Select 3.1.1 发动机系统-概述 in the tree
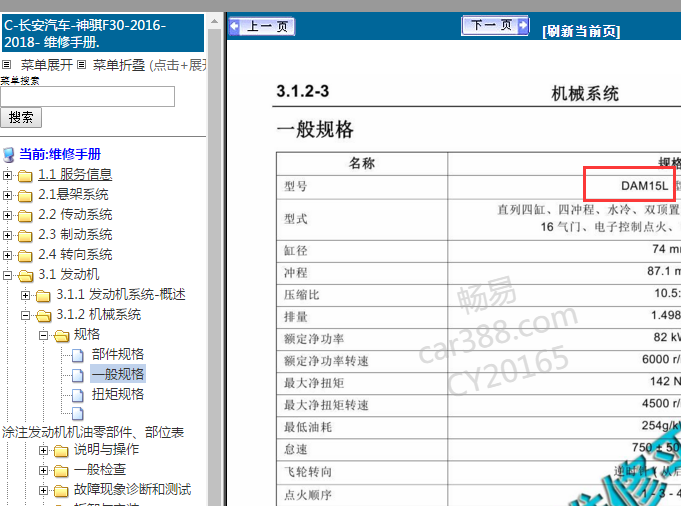681x506 pixels. point(121,294)
